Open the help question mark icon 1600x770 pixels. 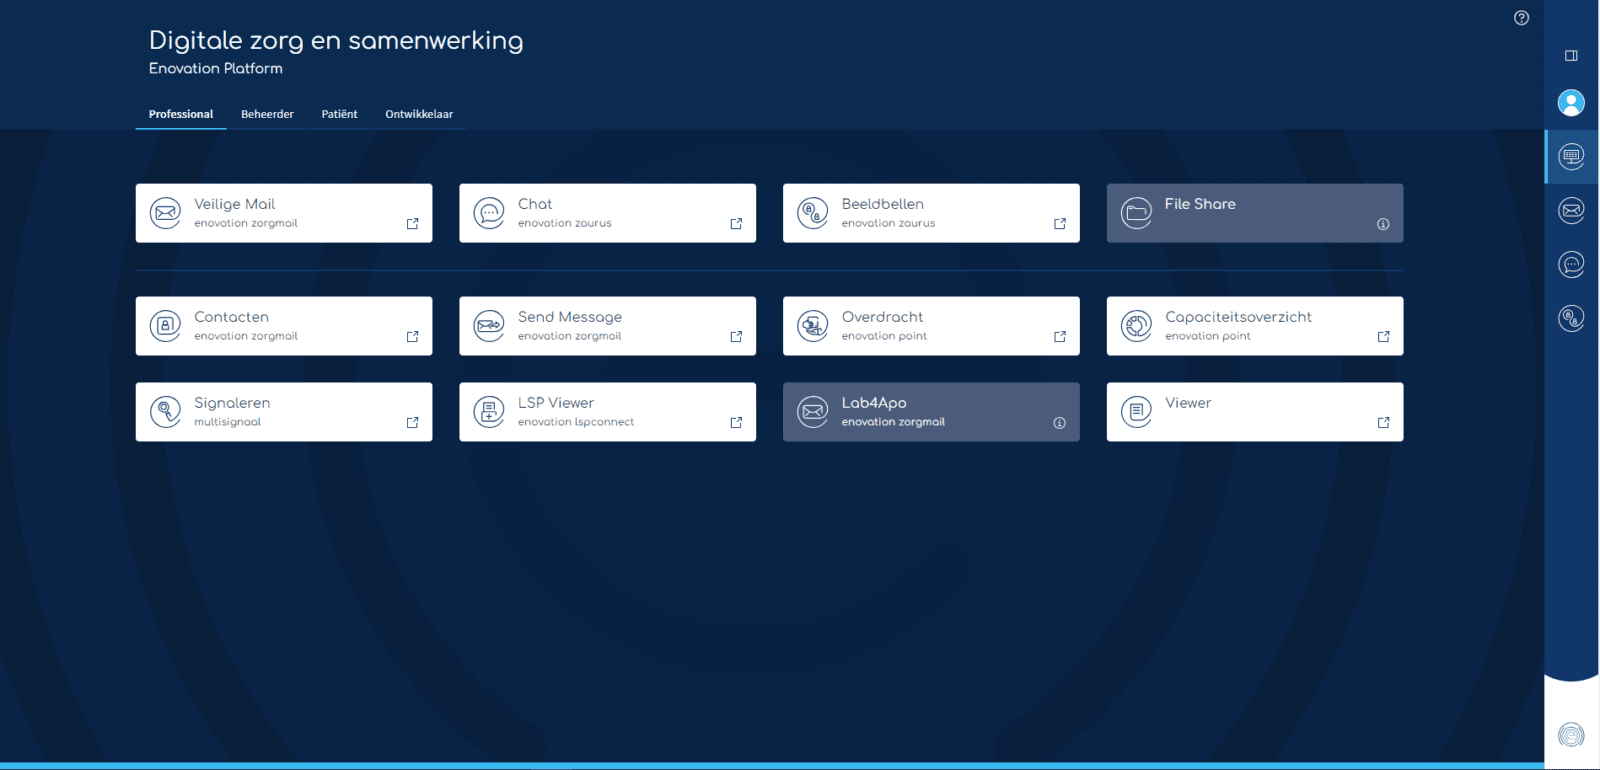click(1521, 18)
